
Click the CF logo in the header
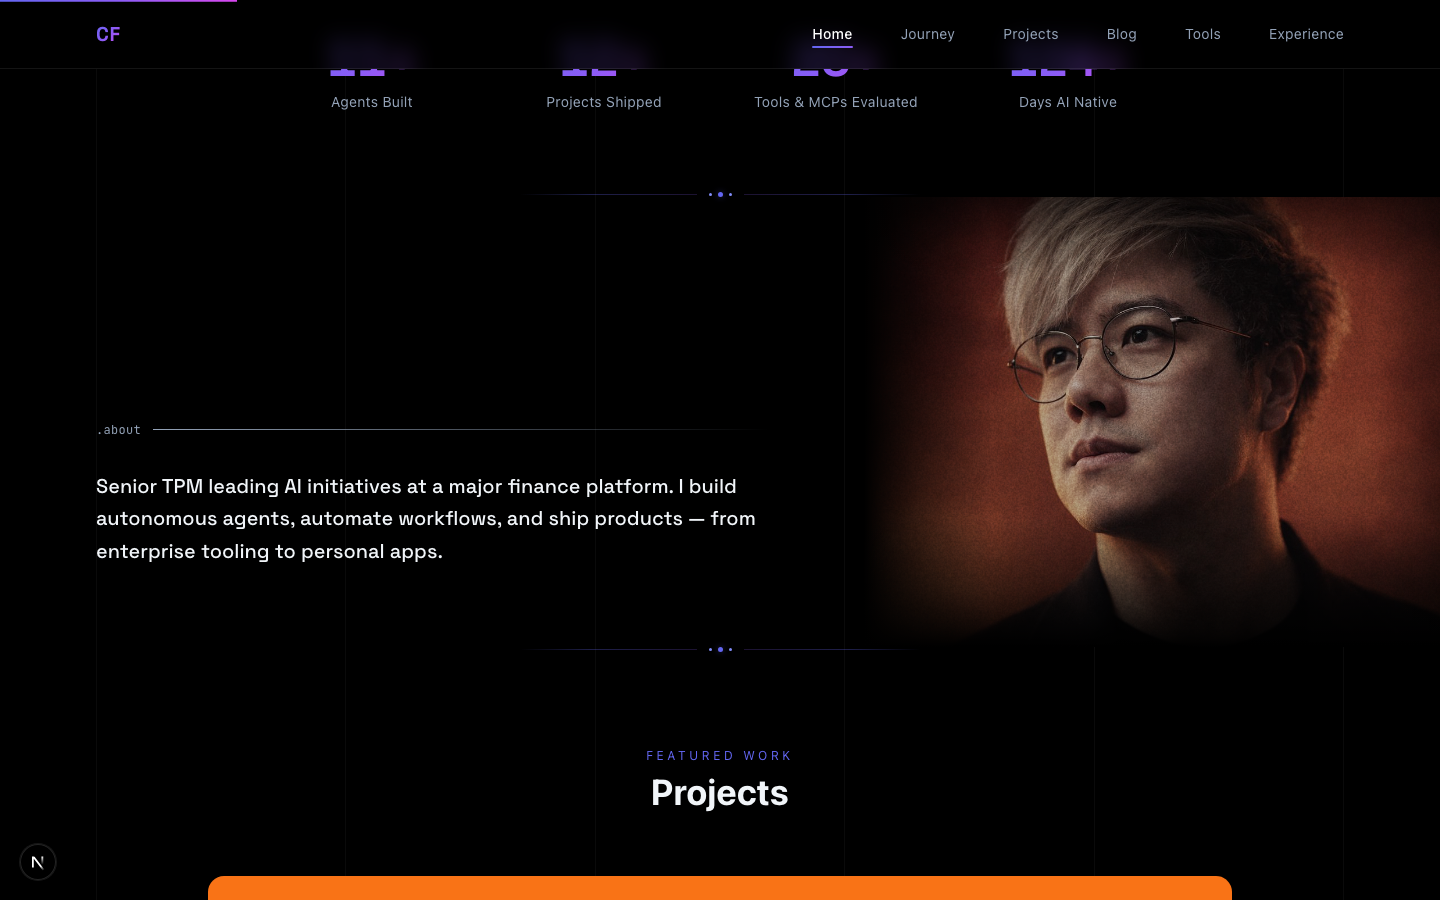(108, 34)
